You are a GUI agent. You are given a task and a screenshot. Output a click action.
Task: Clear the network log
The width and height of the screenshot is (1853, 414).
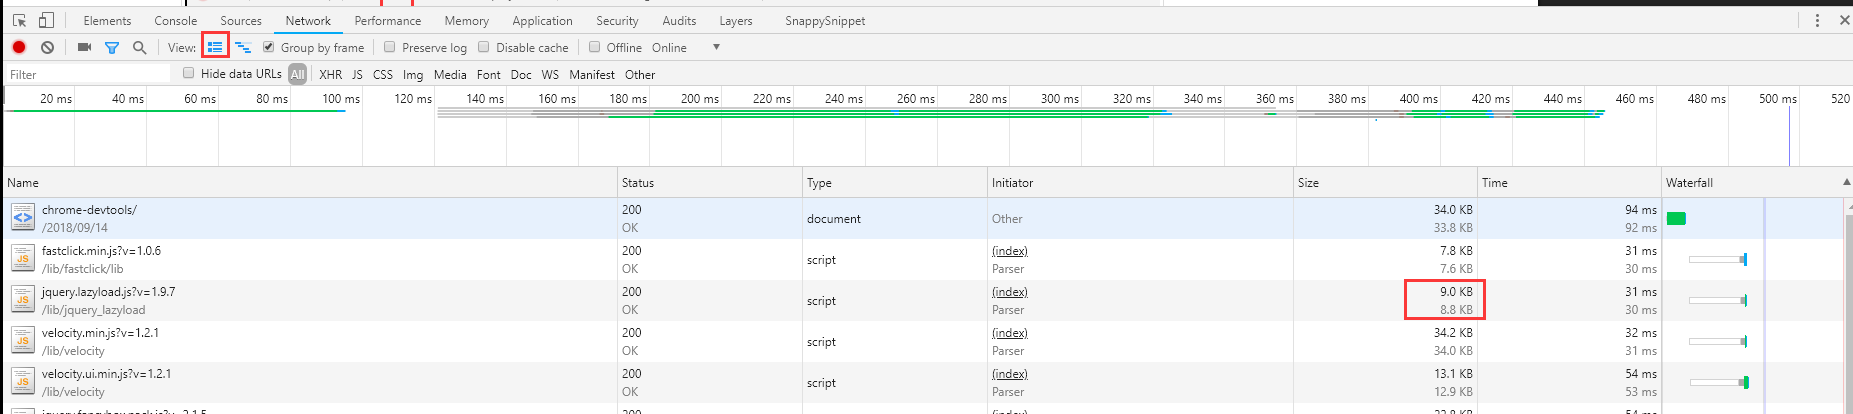coord(47,47)
